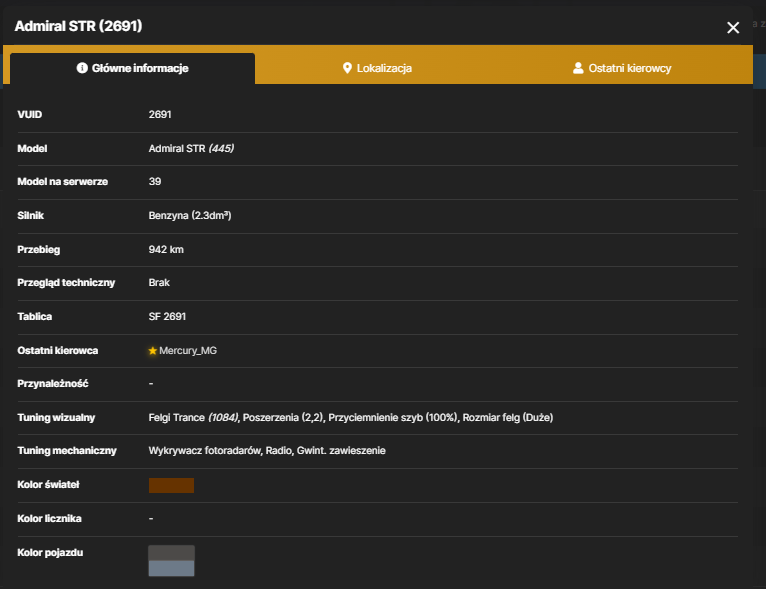766x589 pixels.
Task: Click the Silnik row label
Action: (31, 215)
